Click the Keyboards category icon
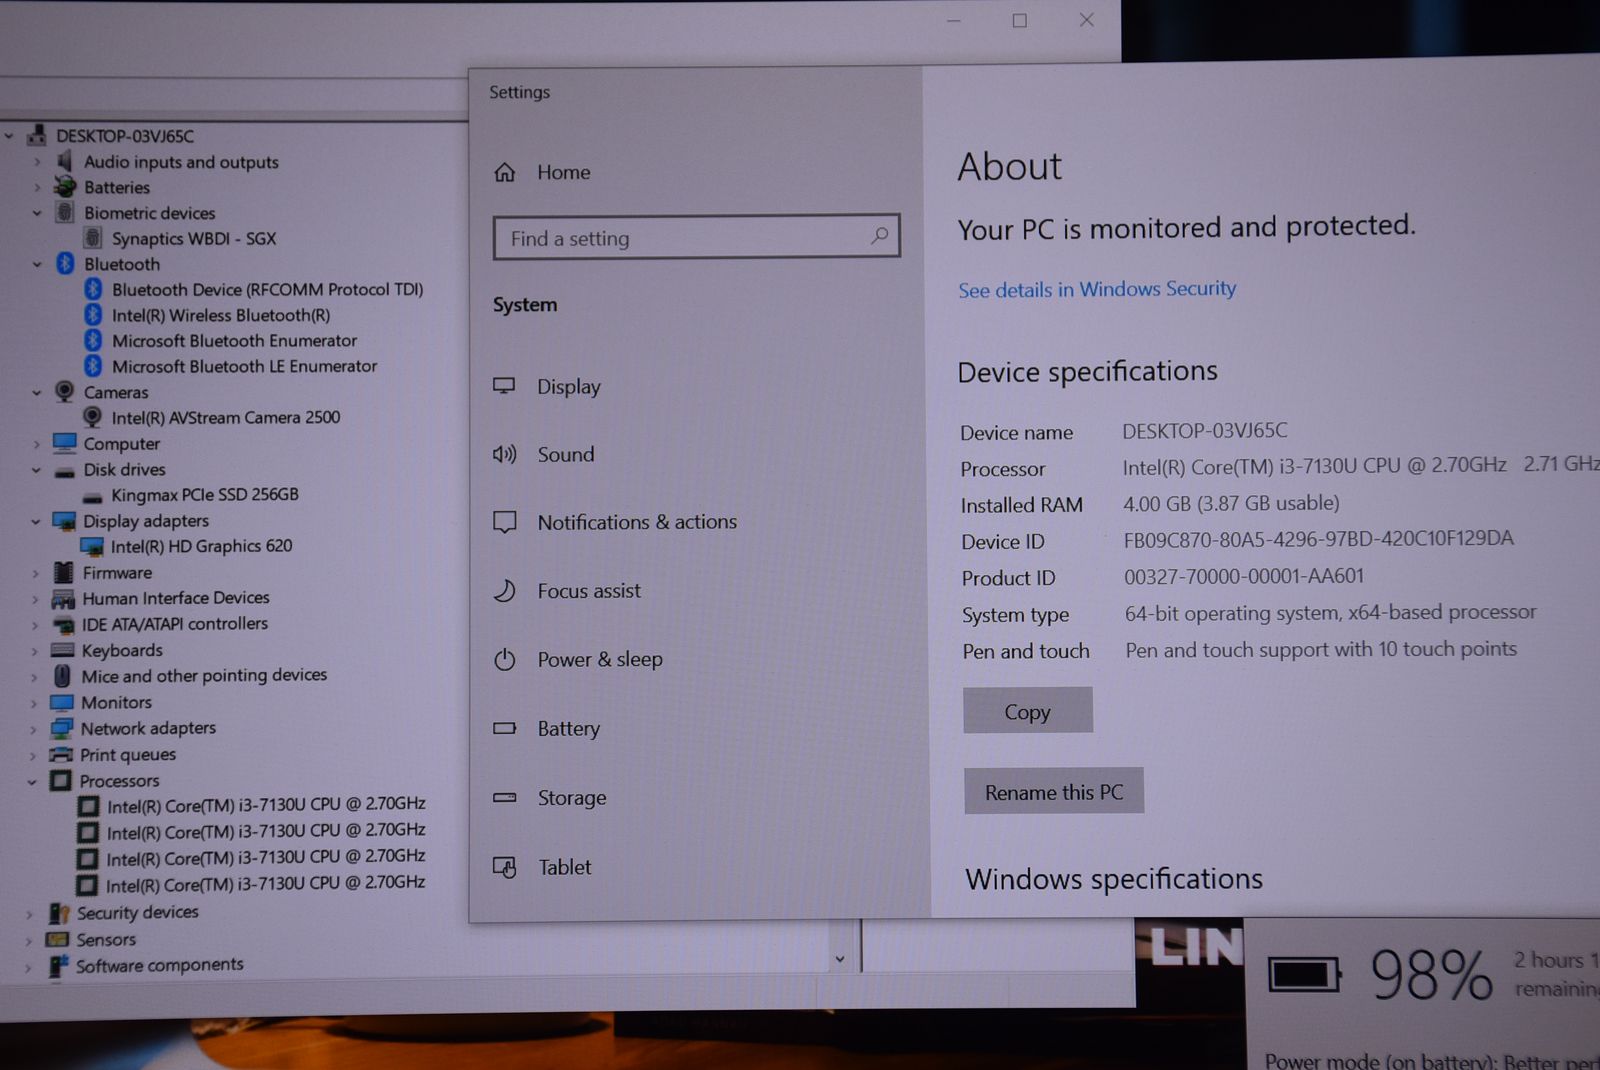1600x1070 pixels. 63,650
